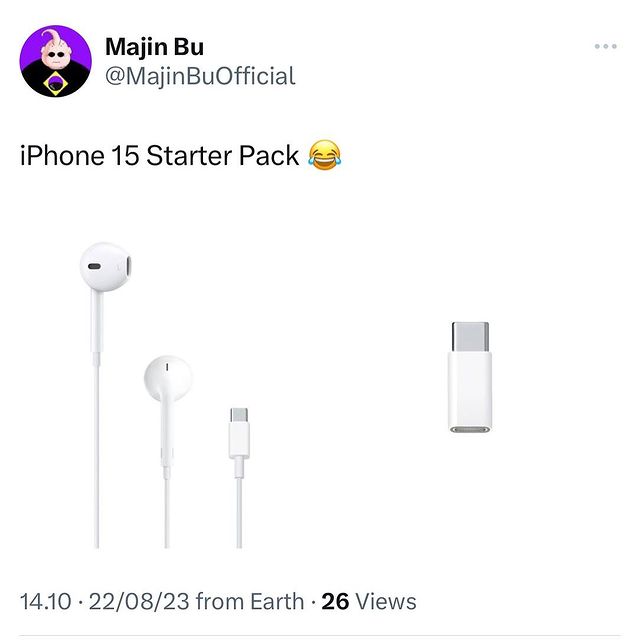Click the yellow diamond on avatar
This screenshot has height=640, width=640.
point(55,84)
